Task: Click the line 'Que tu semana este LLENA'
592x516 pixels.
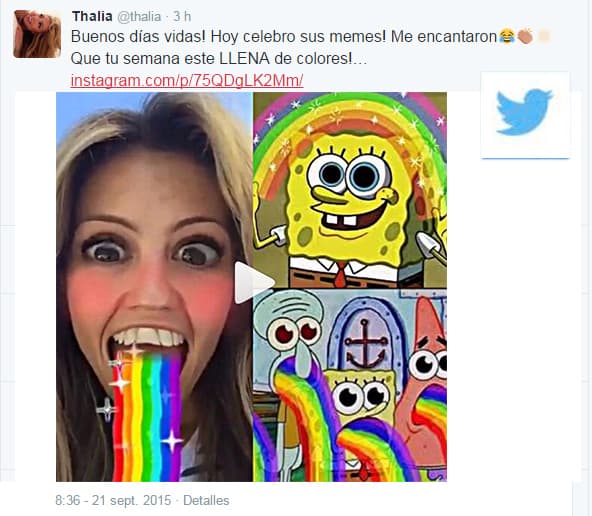Action: tap(170, 59)
